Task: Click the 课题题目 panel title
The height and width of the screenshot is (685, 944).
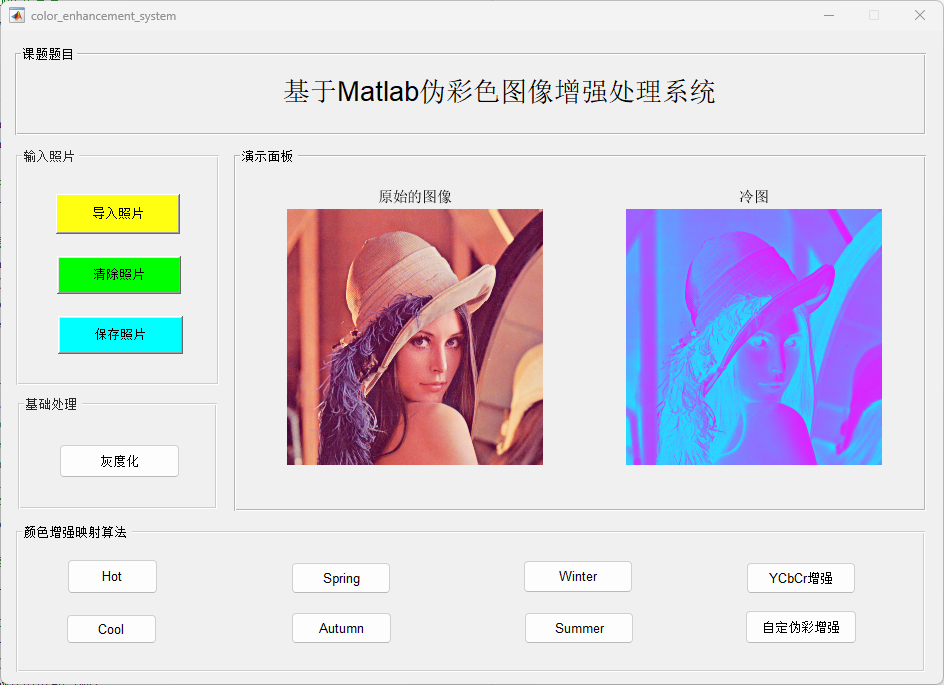Action: [x=48, y=54]
